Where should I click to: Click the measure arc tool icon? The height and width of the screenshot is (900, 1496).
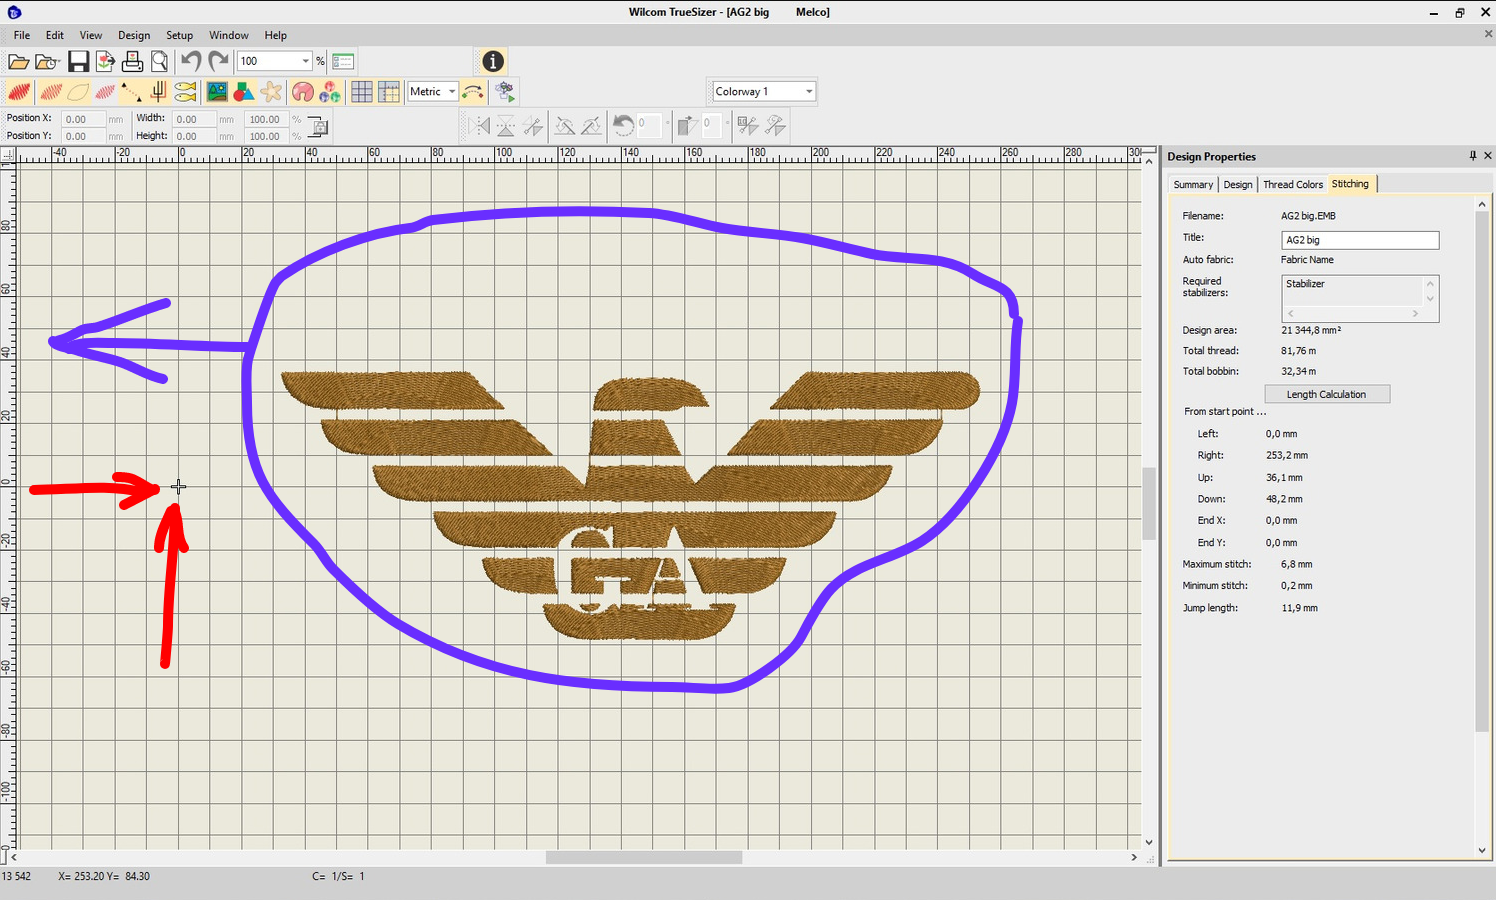click(x=473, y=92)
